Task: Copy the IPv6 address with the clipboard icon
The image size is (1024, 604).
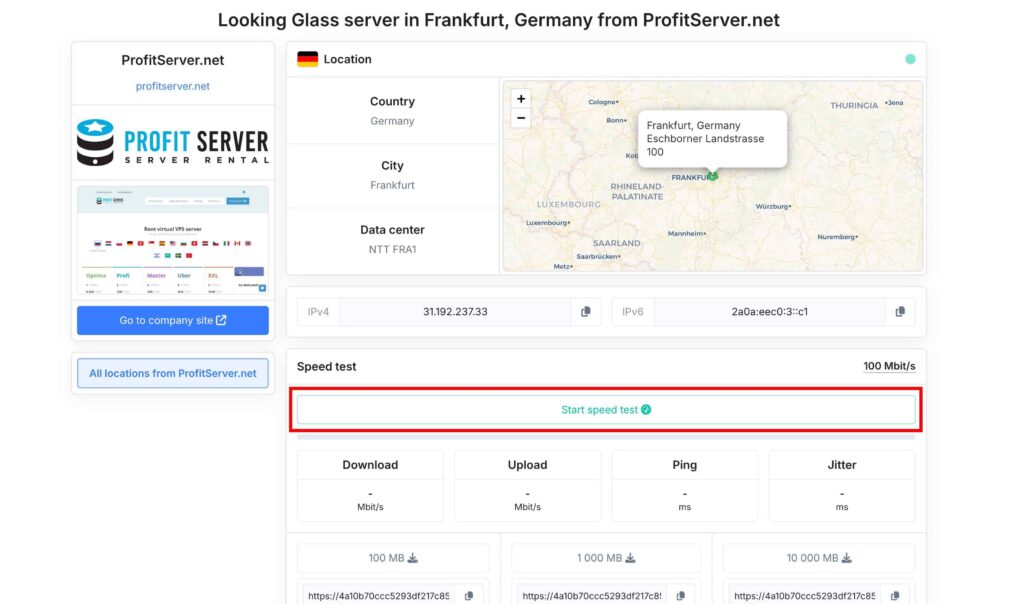Action: pyautogui.click(x=900, y=312)
